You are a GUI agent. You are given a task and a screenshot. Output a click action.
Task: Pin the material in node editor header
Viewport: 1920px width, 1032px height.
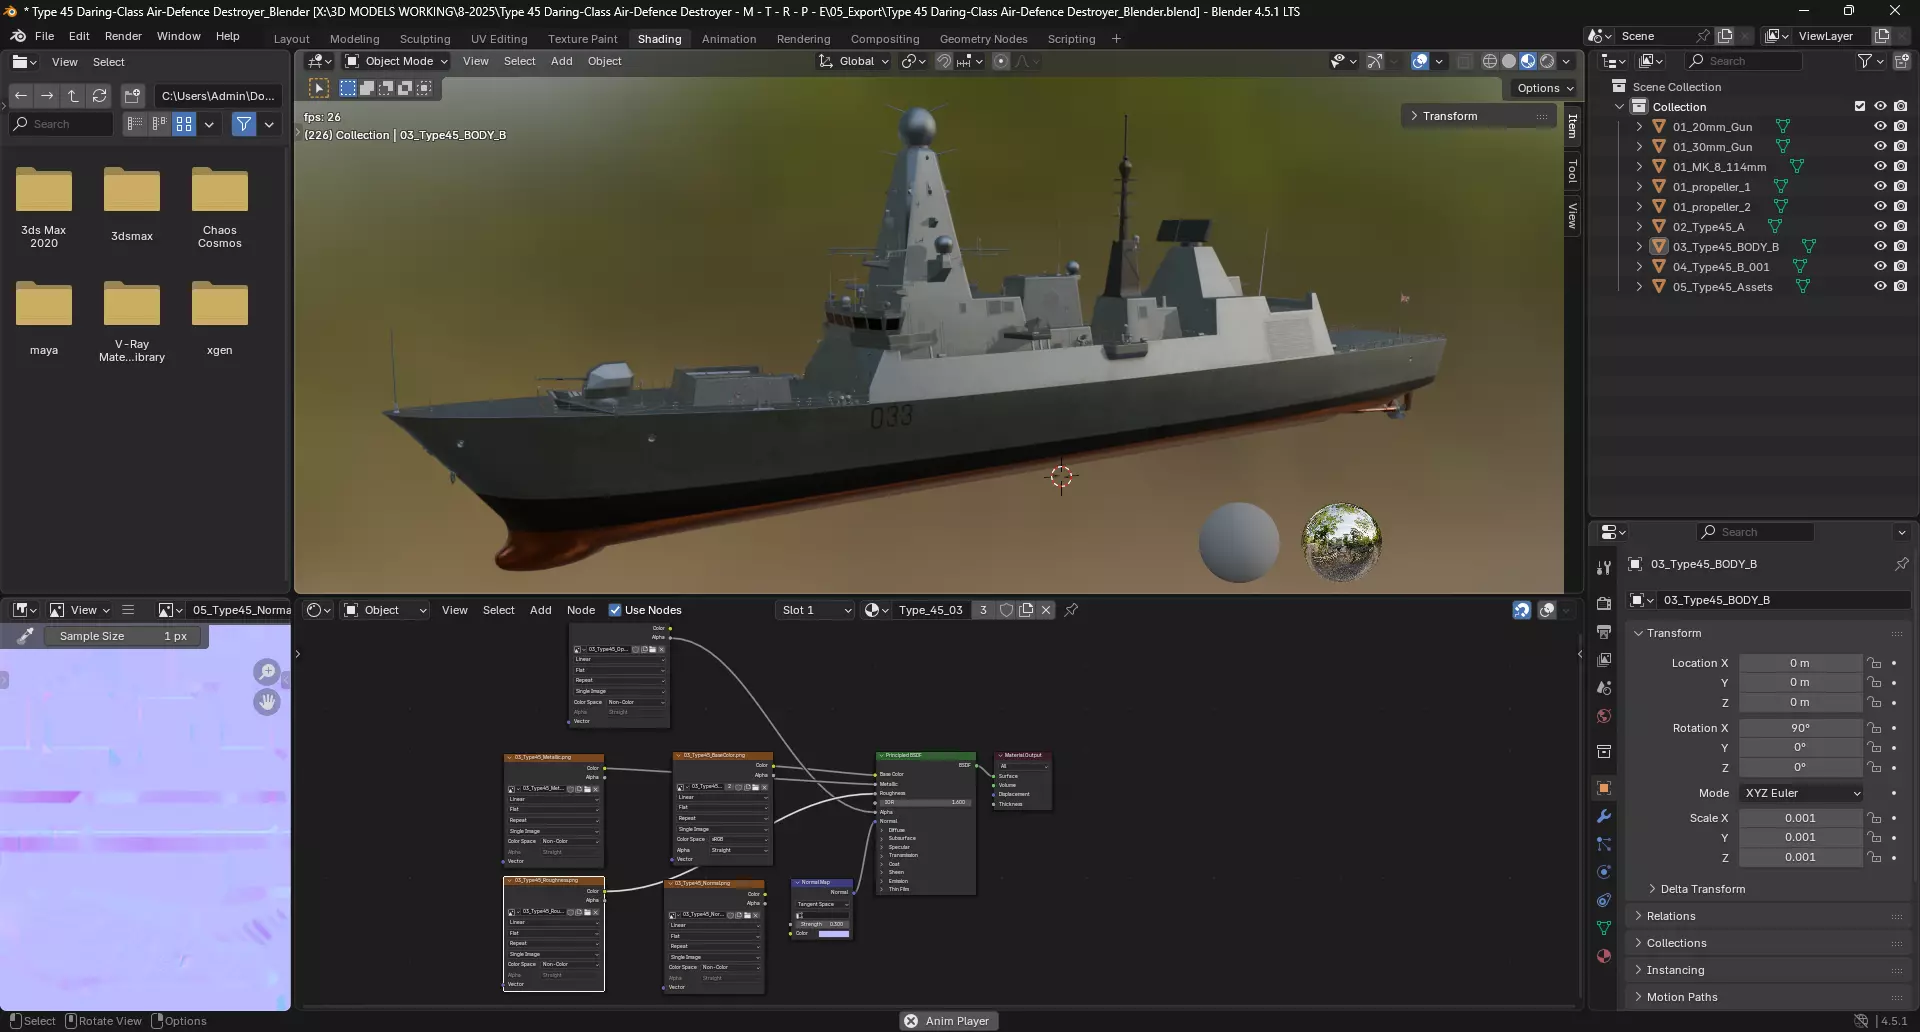pos(1071,610)
